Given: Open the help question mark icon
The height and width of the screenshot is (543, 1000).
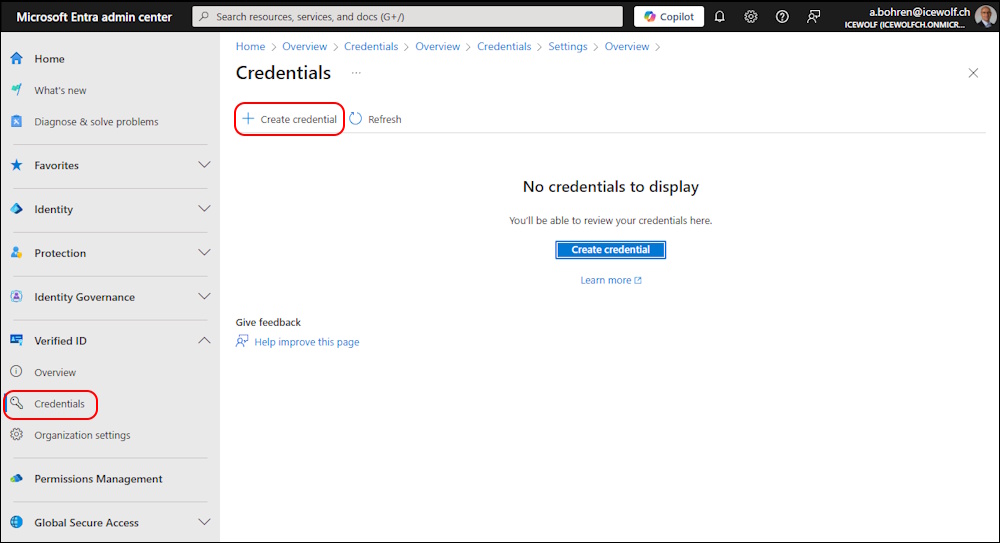Looking at the screenshot, I should 782,17.
